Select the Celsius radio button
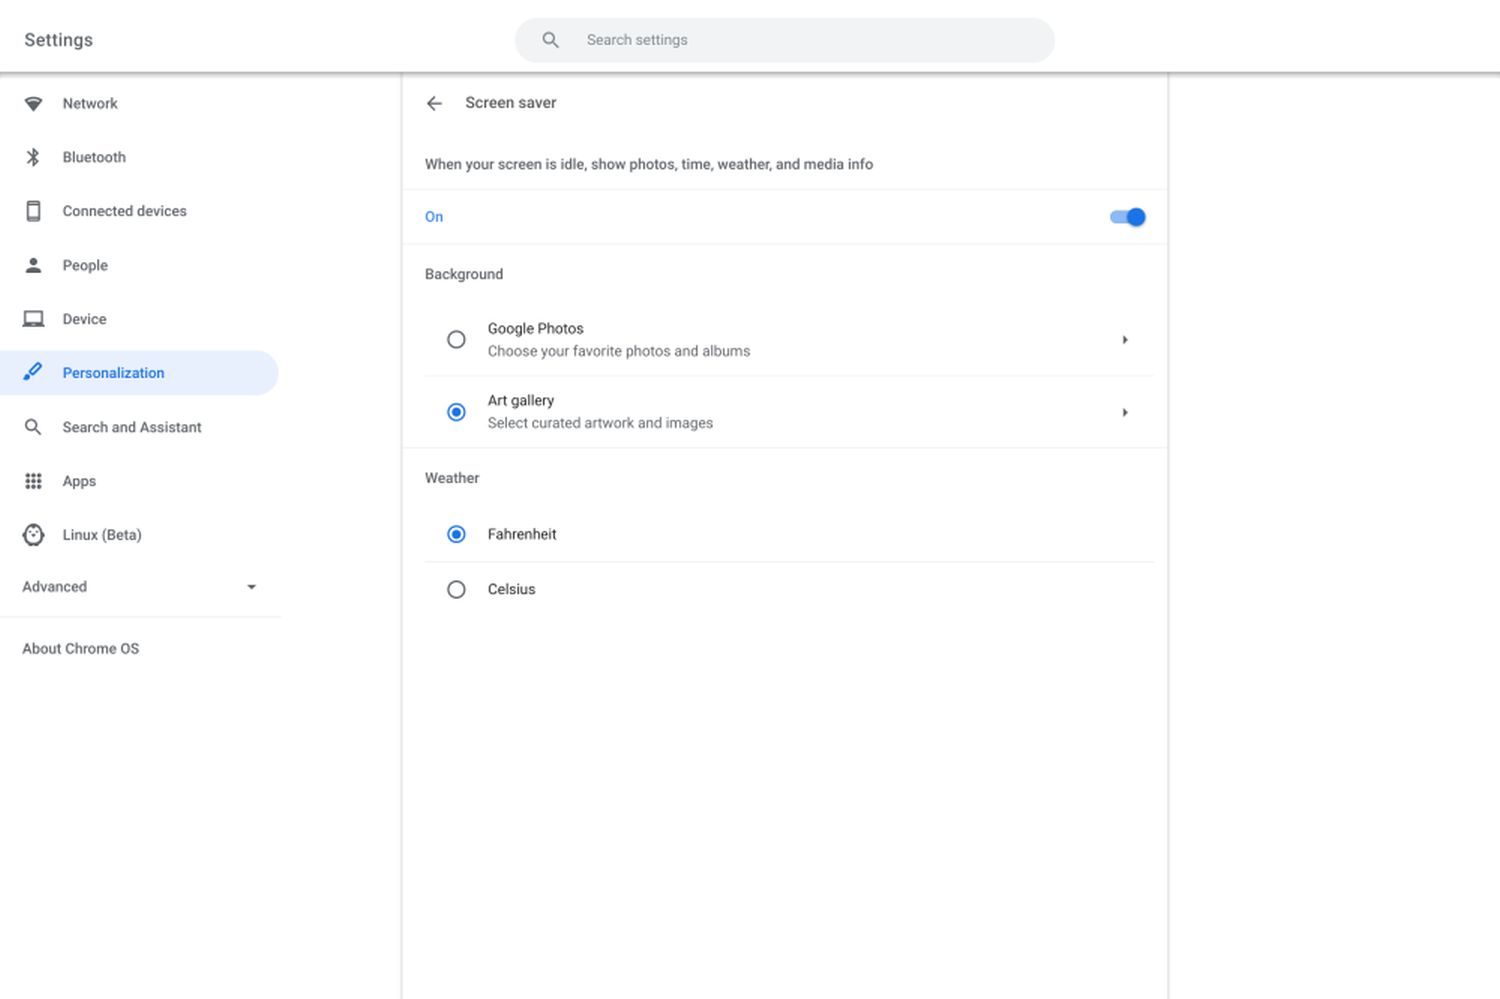This screenshot has width=1500, height=999. (456, 590)
